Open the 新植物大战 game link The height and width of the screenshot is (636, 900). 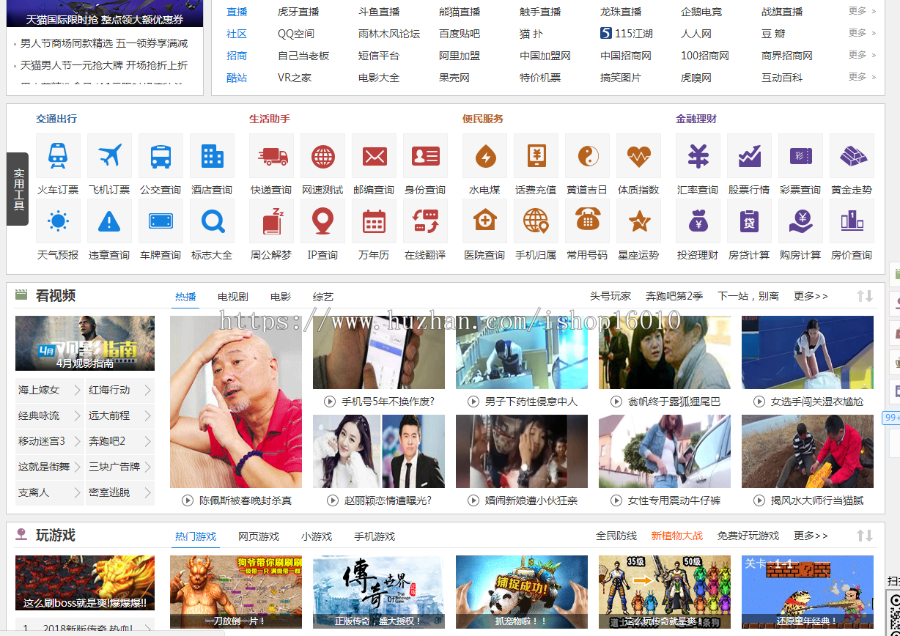point(677,536)
